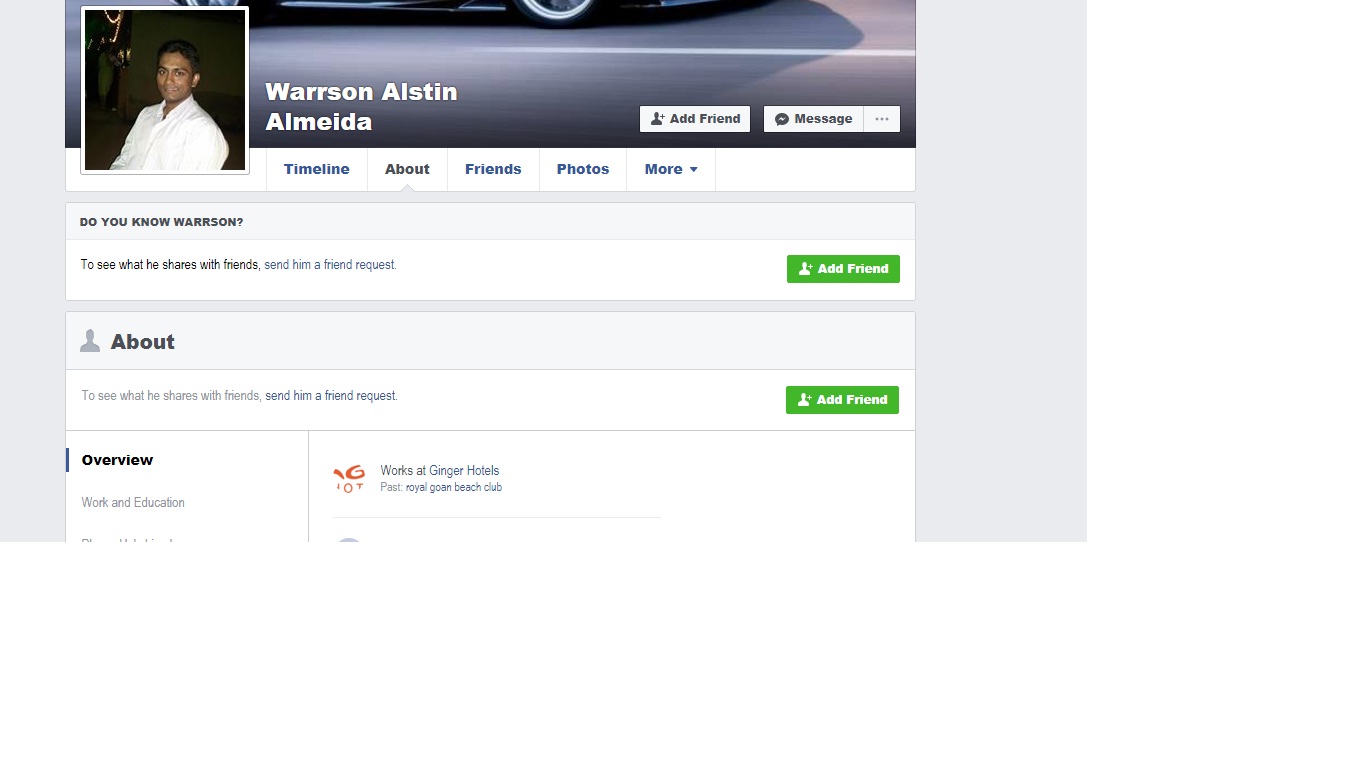
Task: Open the Friends tab
Action: (493, 169)
